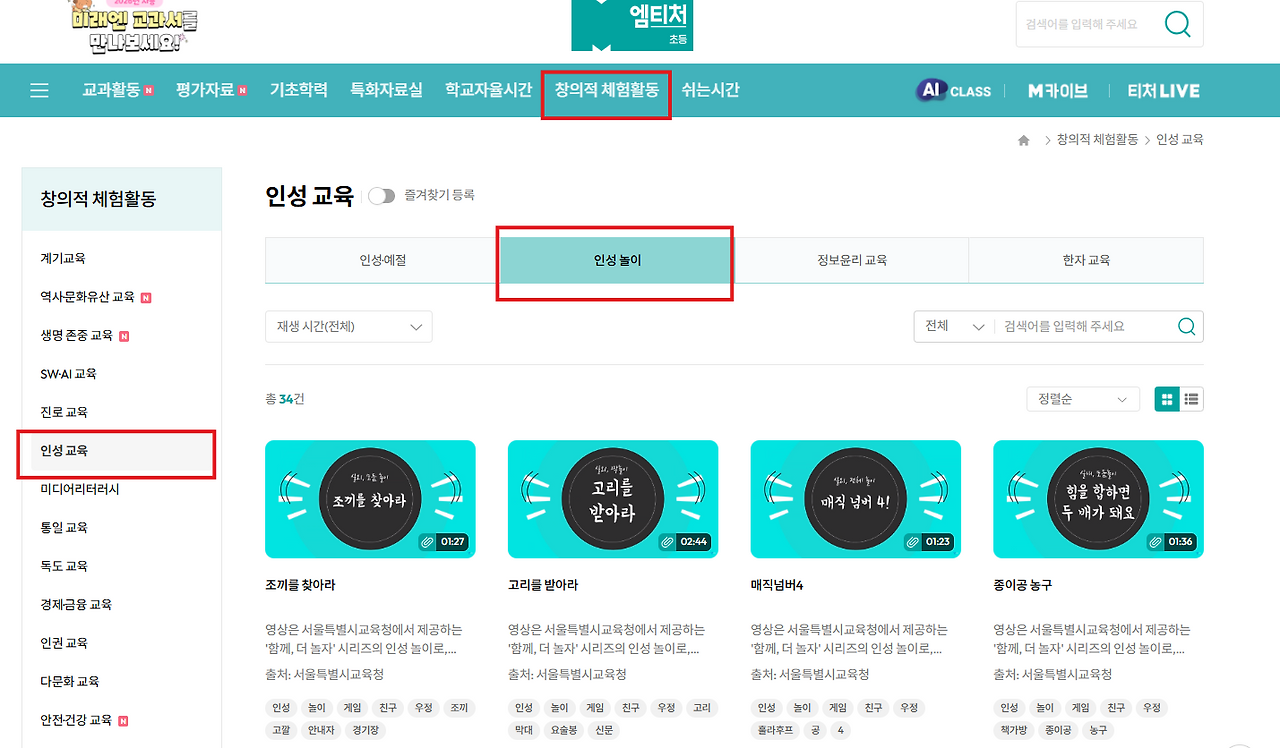
Task: Click the home icon in the breadcrumb
Action: (1022, 139)
